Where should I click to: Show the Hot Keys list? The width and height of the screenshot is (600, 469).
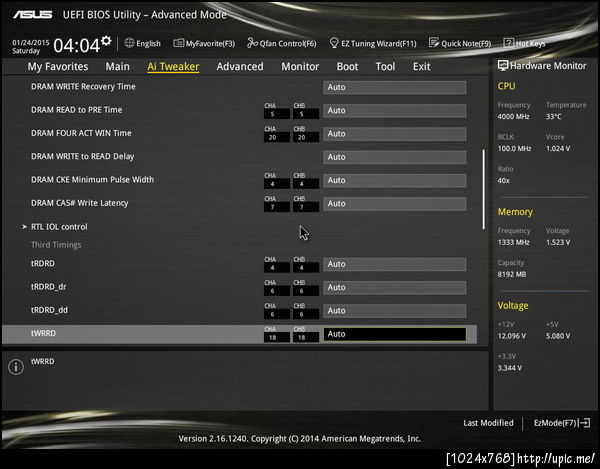pos(530,44)
